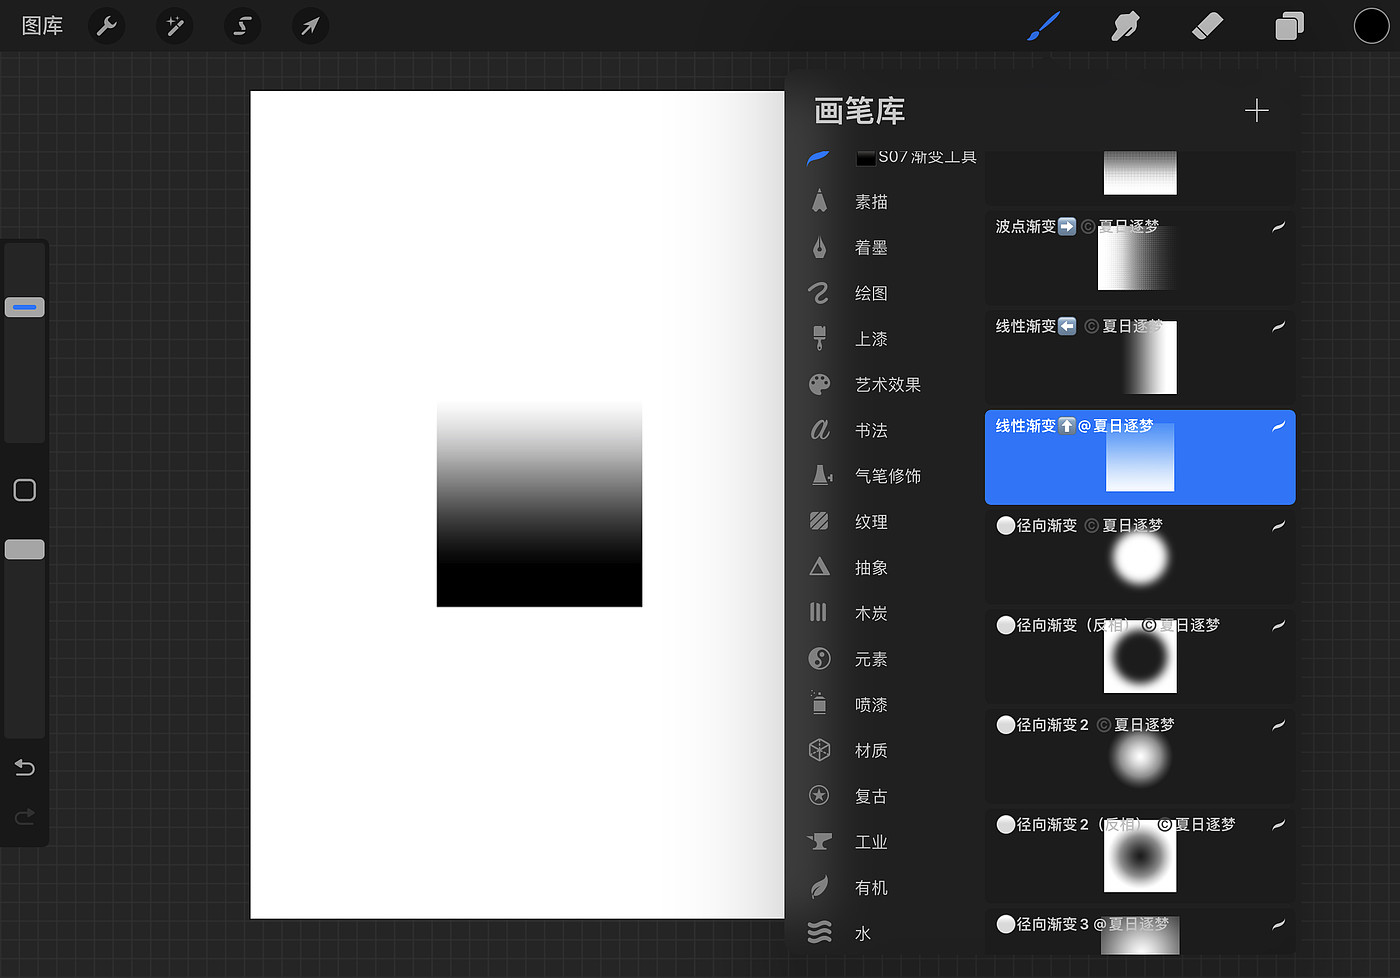Activate the Transform arrow tool
Viewport: 1400px width, 978px height.
tap(310, 26)
